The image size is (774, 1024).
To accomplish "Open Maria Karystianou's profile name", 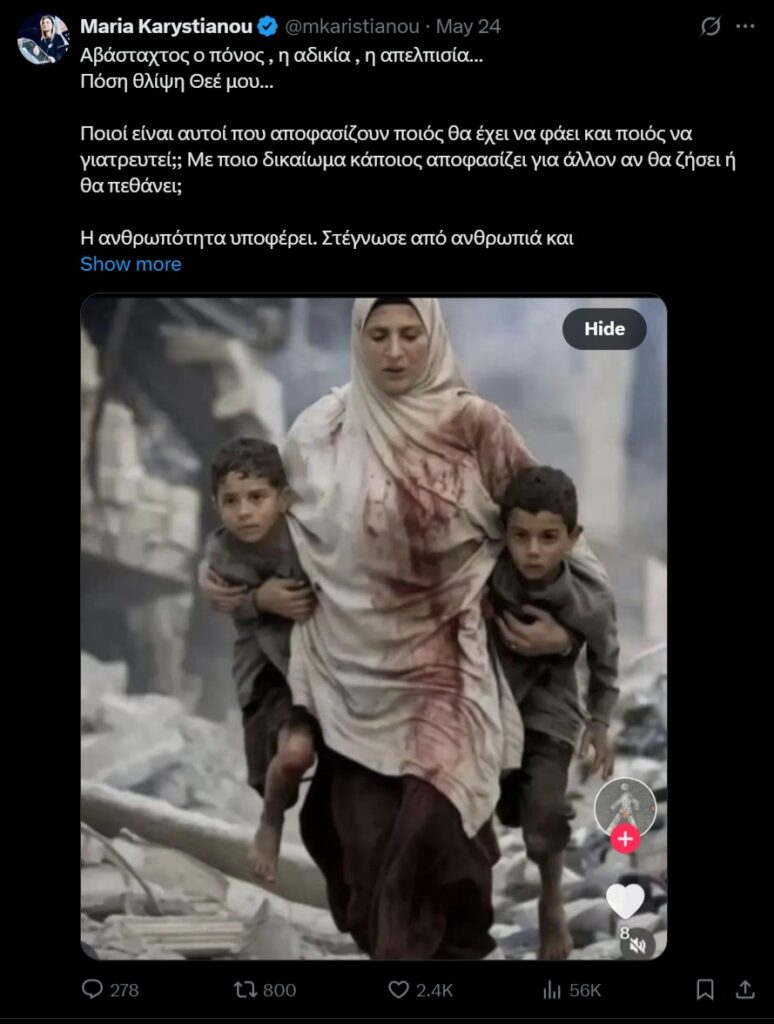I will [167, 26].
